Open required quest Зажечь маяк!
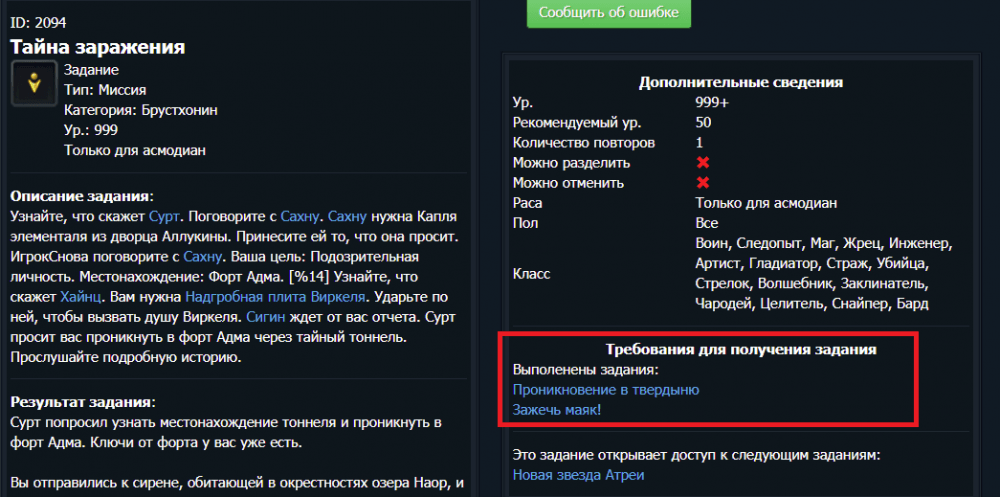1000x497 pixels. coord(556,410)
